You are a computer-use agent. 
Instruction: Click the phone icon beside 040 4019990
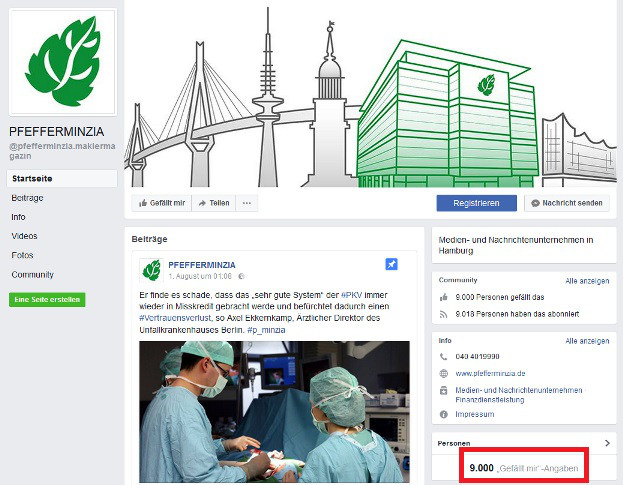click(444, 357)
